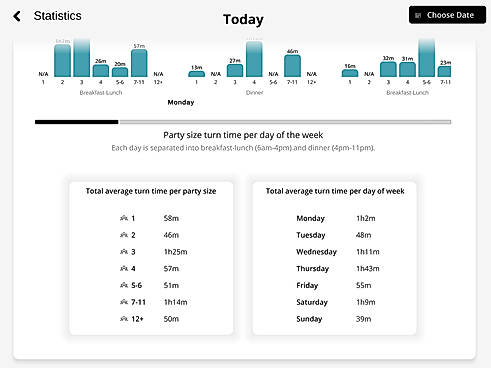The width and height of the screenshot is (491, 368).
Task: Click the Thursday 1h43m row
Action: [337, 269]
